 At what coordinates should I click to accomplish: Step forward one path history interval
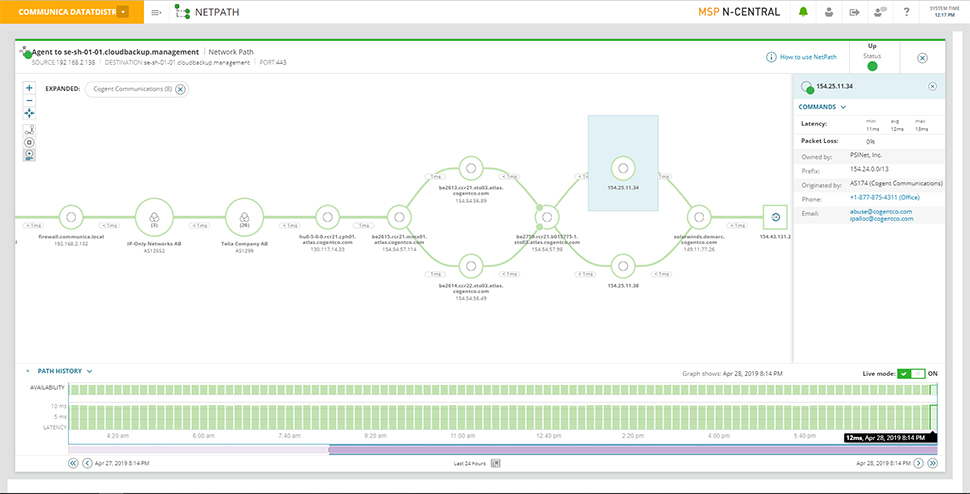pyautogui.click(x=919, y=462)
